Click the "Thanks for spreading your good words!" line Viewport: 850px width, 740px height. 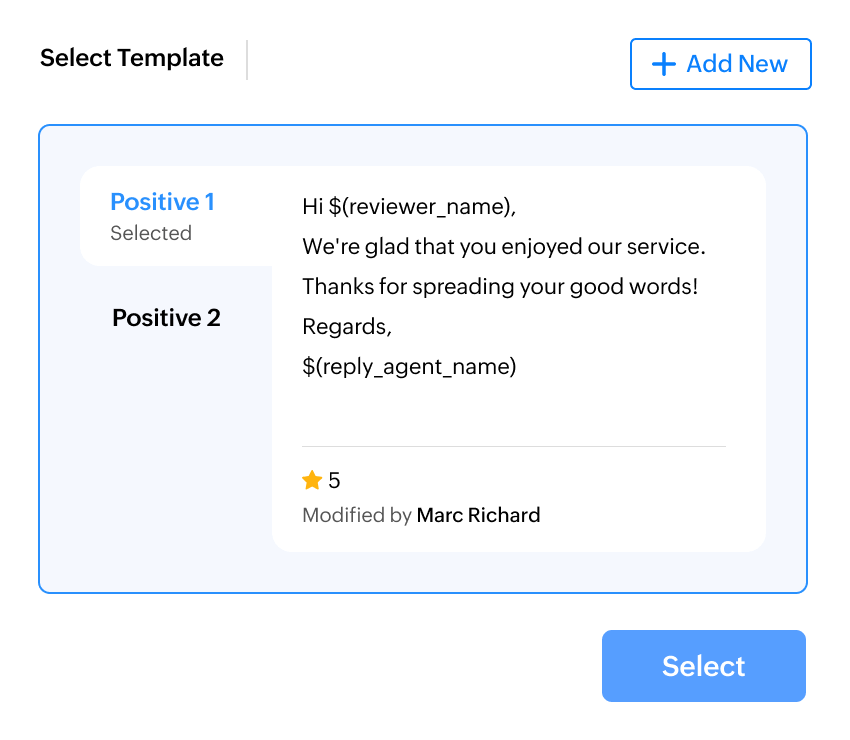(x=500, y=286)
